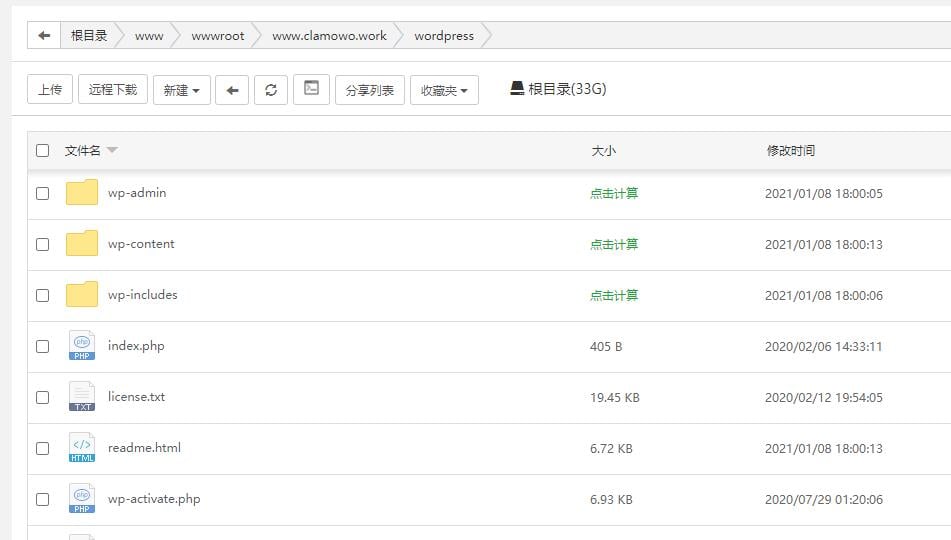Check the wp-admin row checkbox
The image size is (951, 540).
click(42, 194)
